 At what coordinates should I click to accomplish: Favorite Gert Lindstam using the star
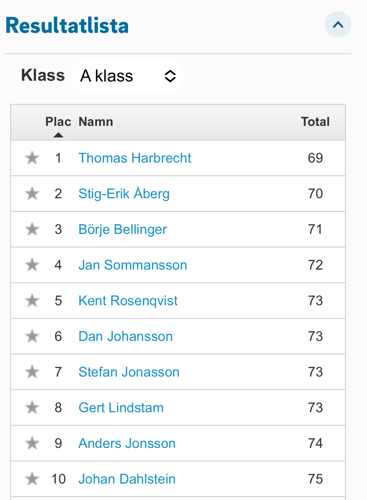click(32, 408)
